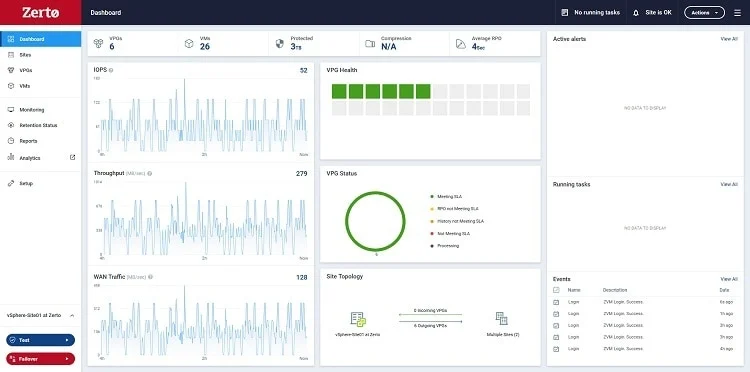Click View All in Active alerts
This screenshot has width=750, height=372.
tap(729, 39)
